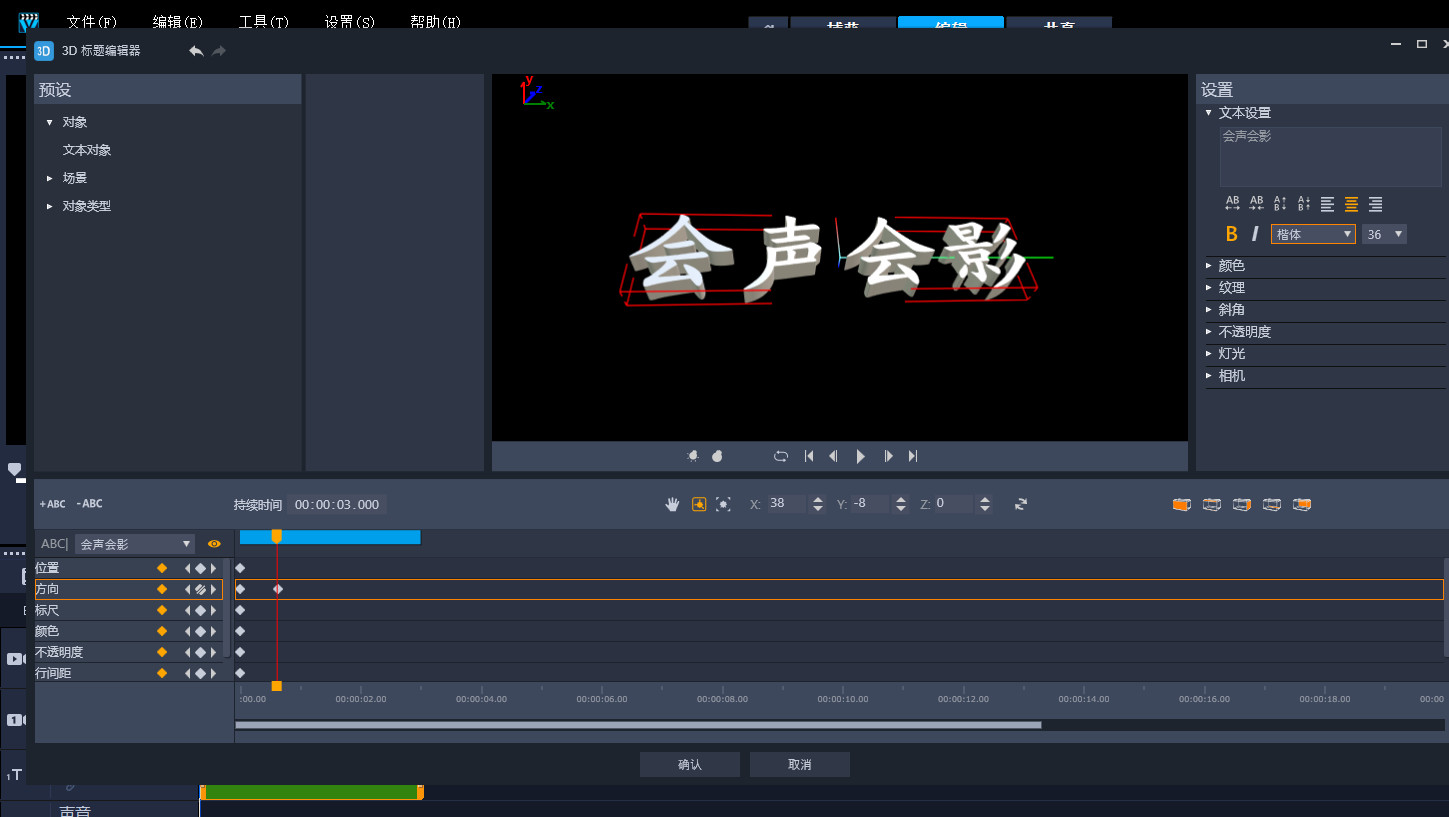
Task: Click the Z value stepper arrows
Action: [x=985, y=504]
